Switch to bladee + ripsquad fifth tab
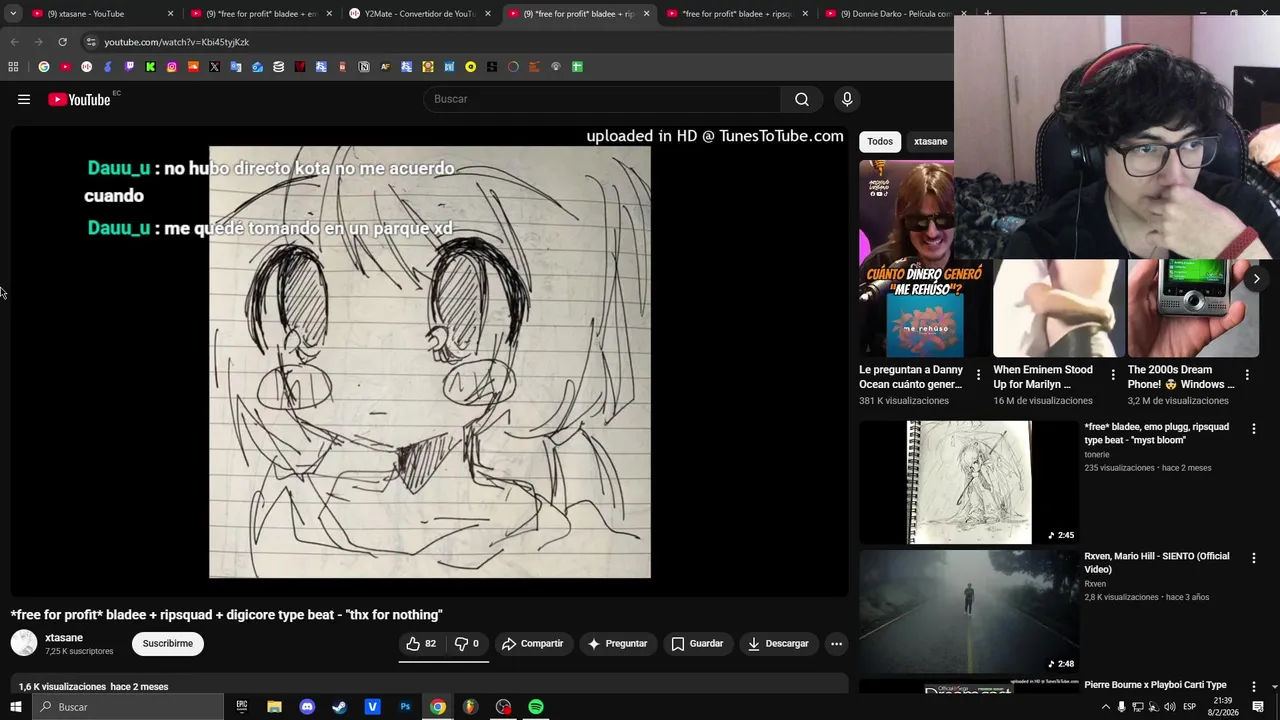The image size is (1280, 720). 736,14
